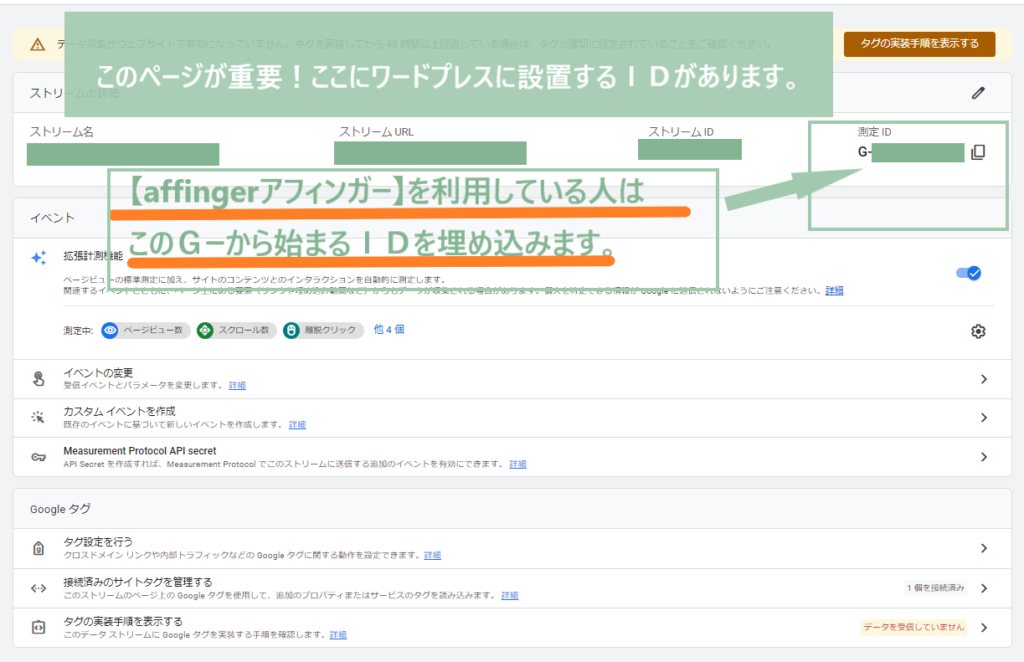The width and height of the screenshot is (1024, 662).
Task: Click the pencil icon to edit stream details
Action: [x=978, y=93]
